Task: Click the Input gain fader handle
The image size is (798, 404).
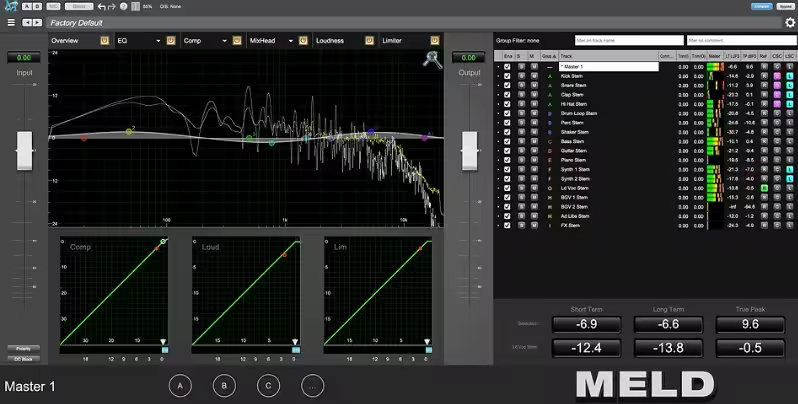Action: click(24, 151)
